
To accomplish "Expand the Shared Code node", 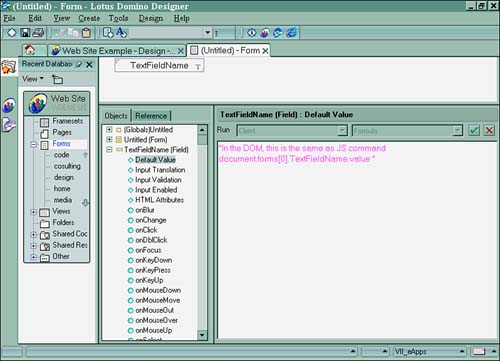I will point(34,235).
